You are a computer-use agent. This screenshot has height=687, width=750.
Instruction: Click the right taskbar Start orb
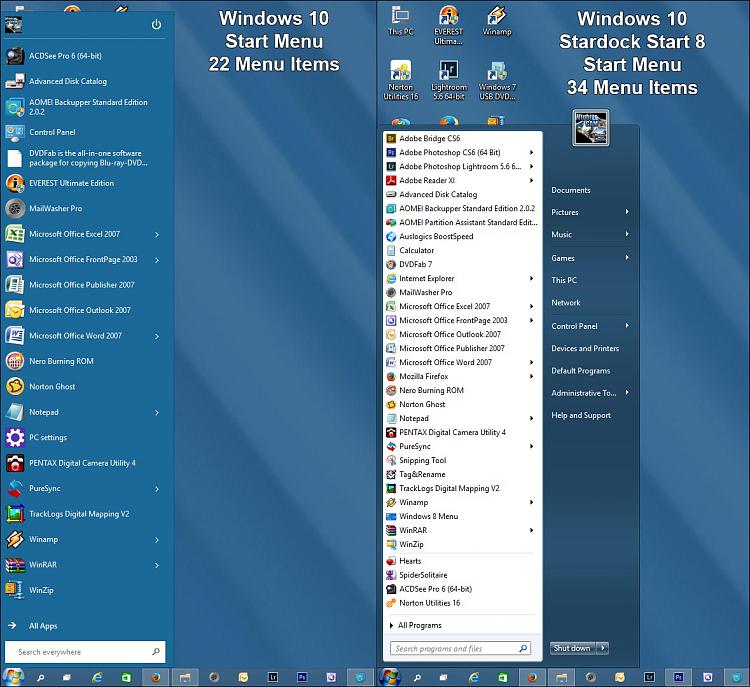(x=390, y=677)
